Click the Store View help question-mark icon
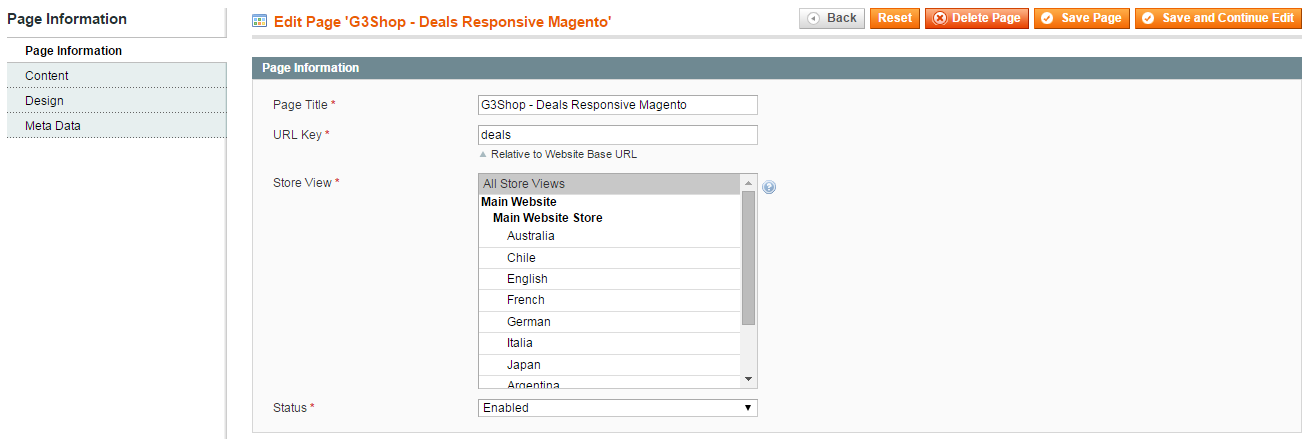This screenshot has width=1313, height=439. click(x=769, y=187)
